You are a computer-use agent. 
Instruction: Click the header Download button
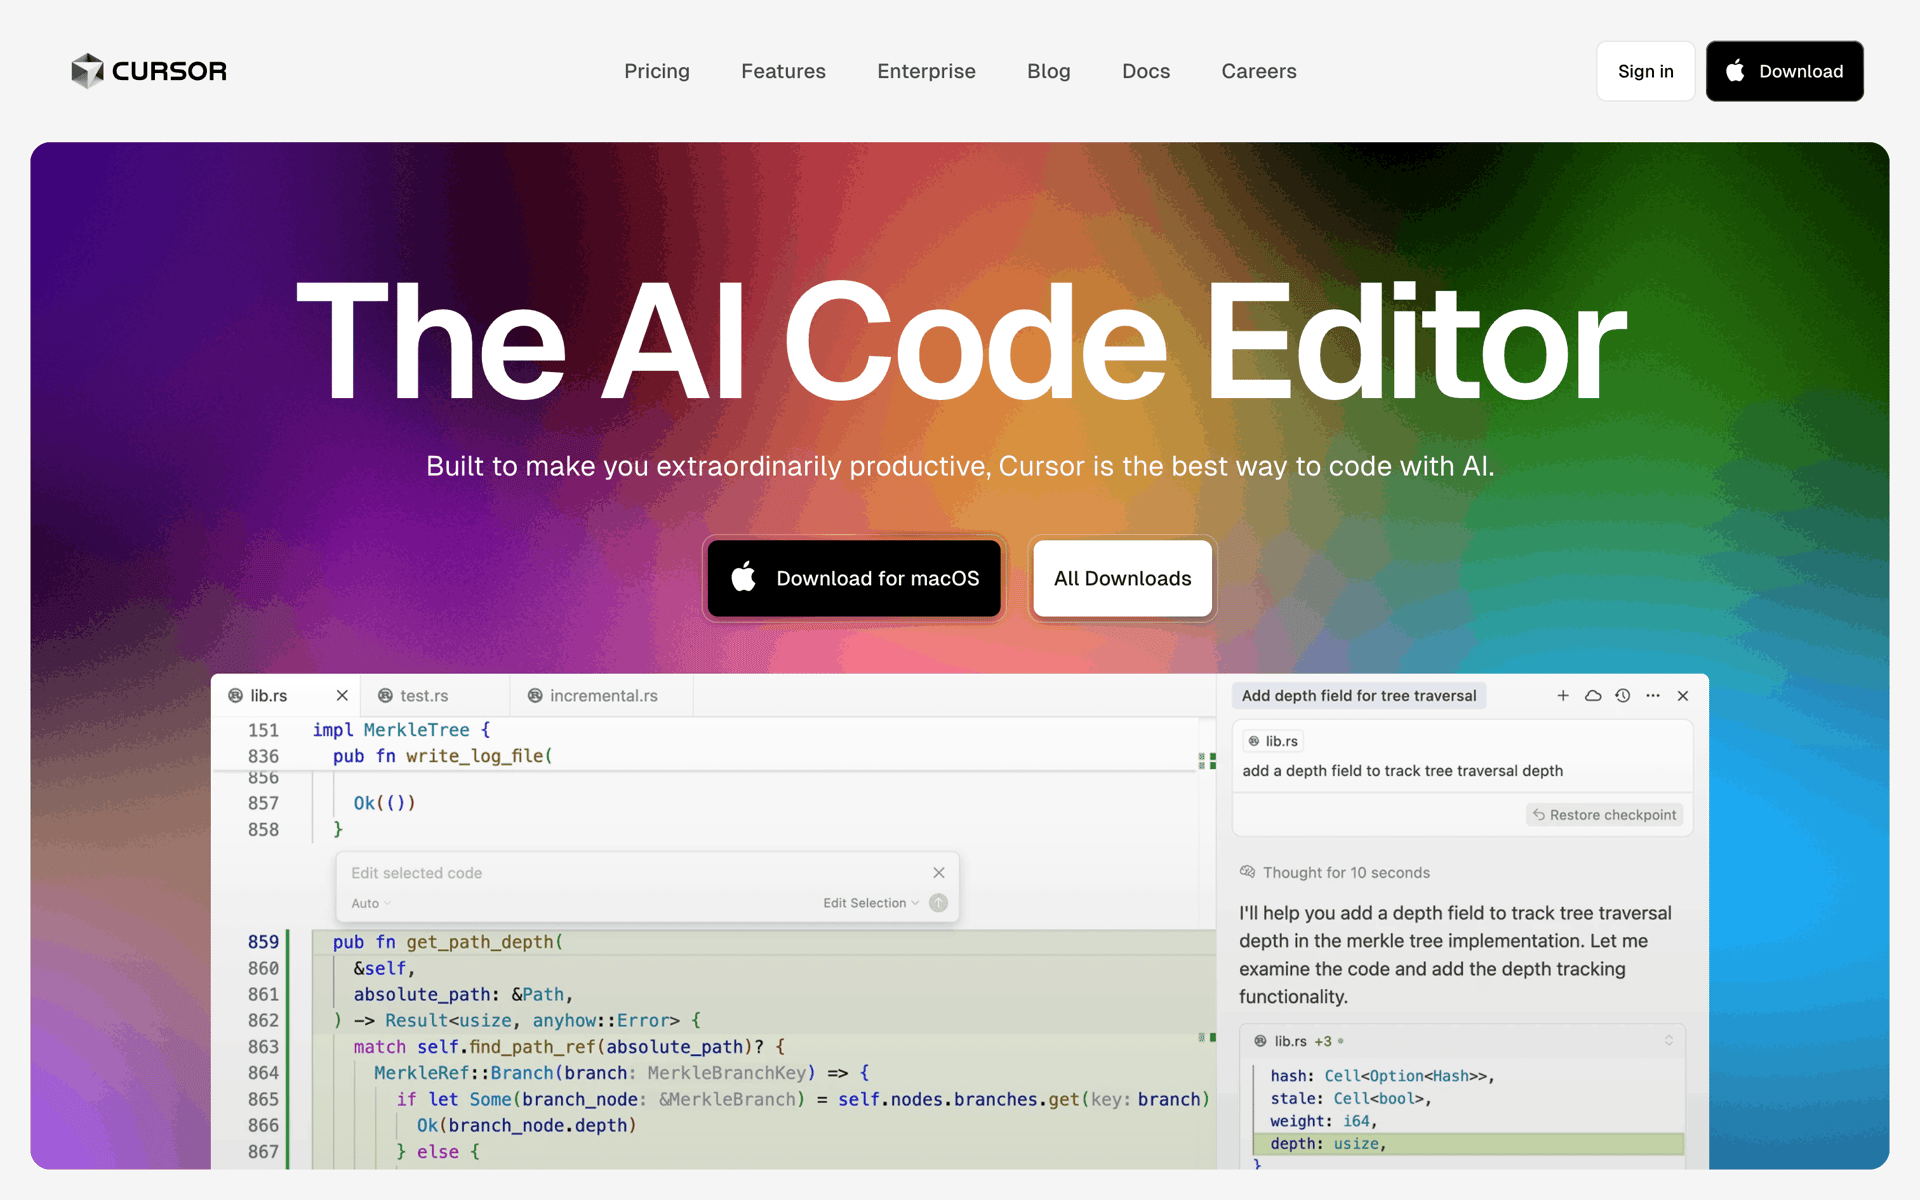tap(1784, 71)
